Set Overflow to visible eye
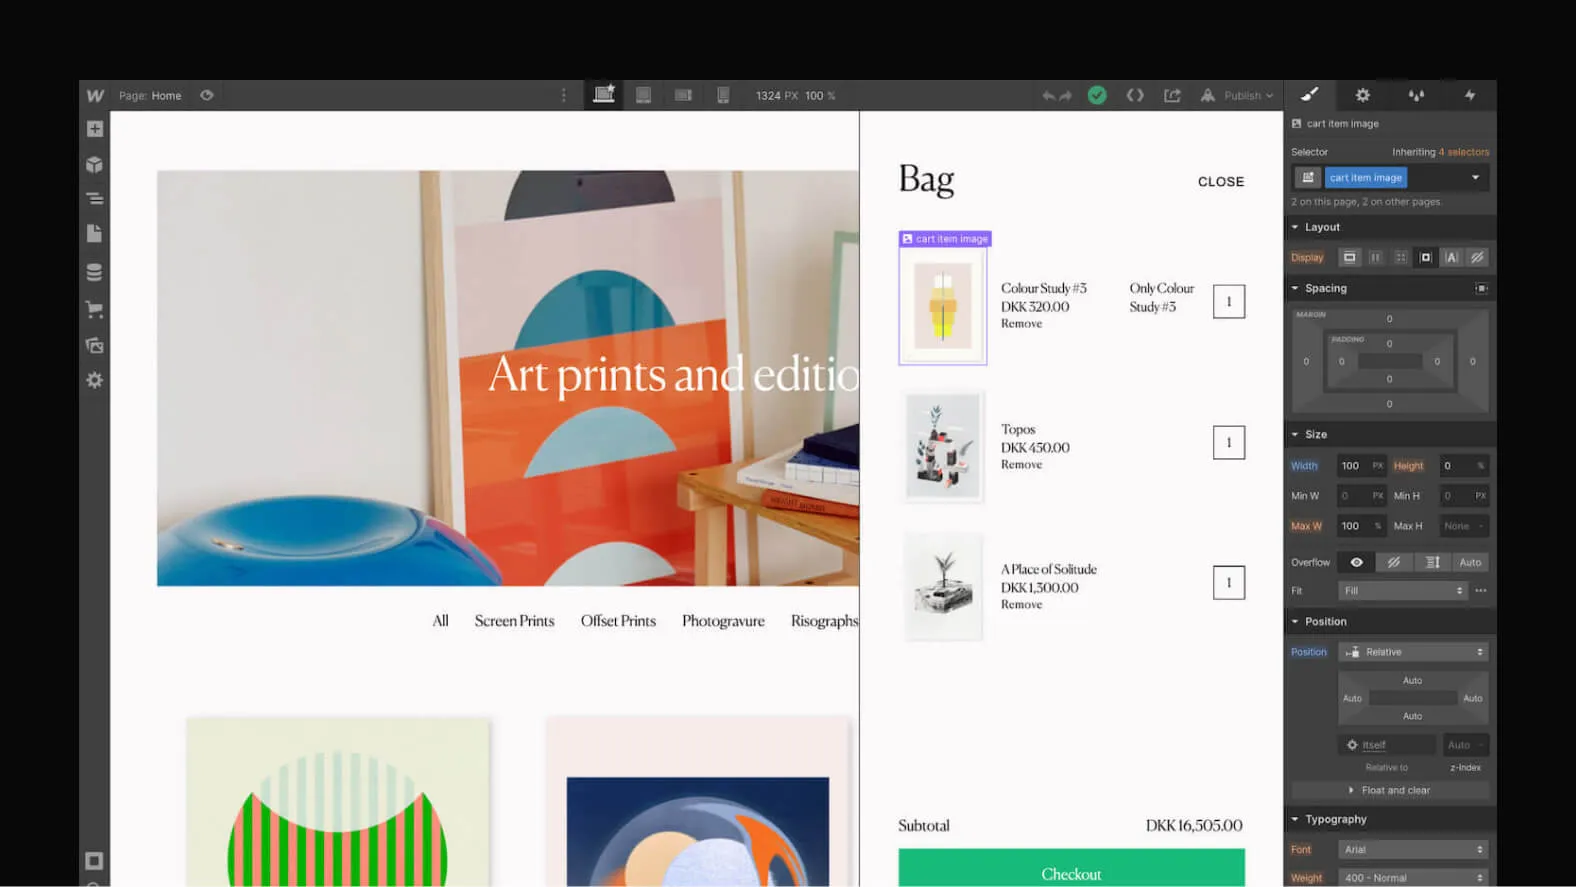 (x=1356, y=562)
